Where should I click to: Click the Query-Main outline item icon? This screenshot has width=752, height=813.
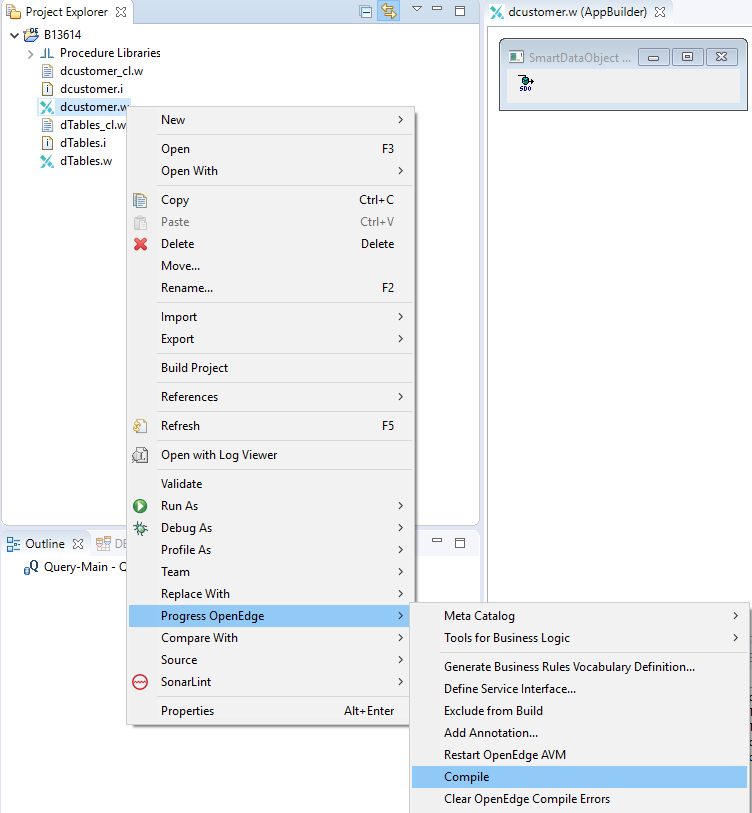(31, 567)
